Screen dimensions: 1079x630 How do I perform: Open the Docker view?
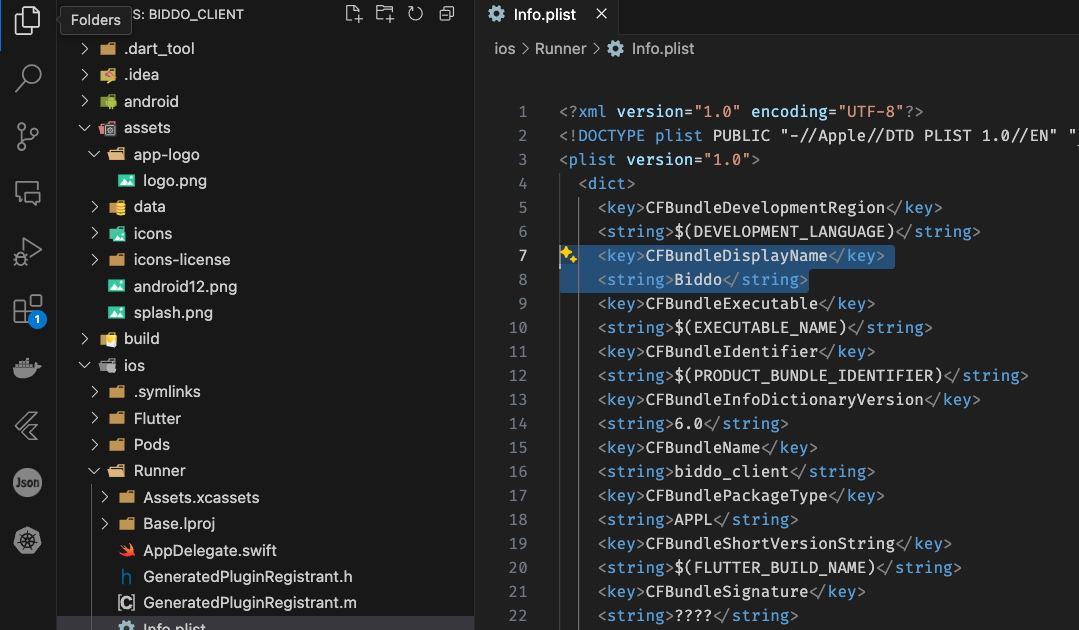click(x=28, y=368)
